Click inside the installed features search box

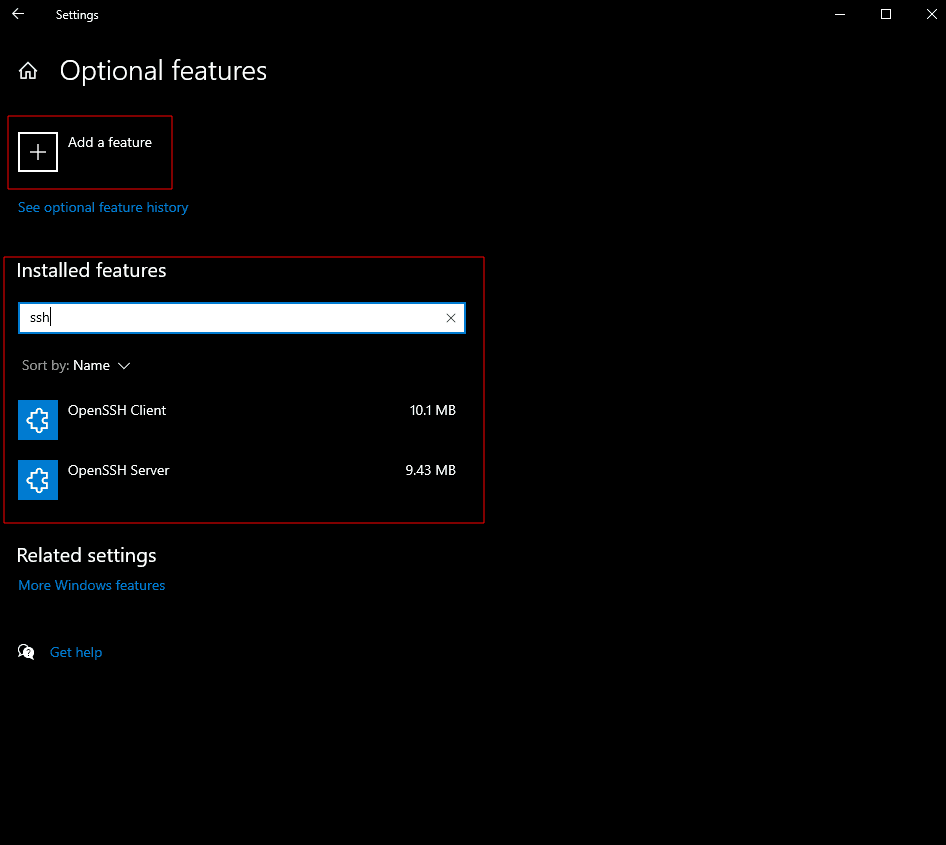coord(241,318)
